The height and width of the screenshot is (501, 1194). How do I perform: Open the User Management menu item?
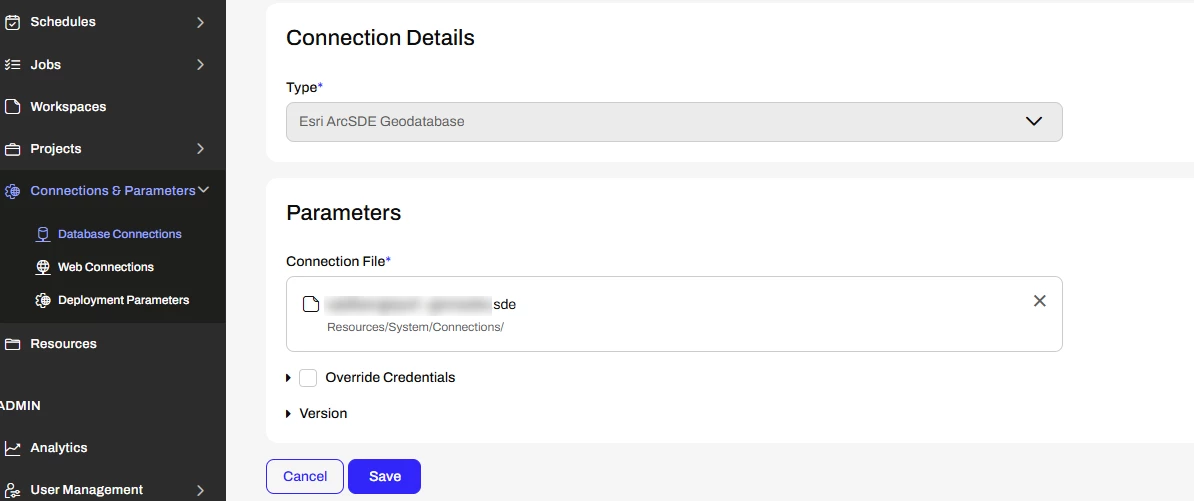86,490
